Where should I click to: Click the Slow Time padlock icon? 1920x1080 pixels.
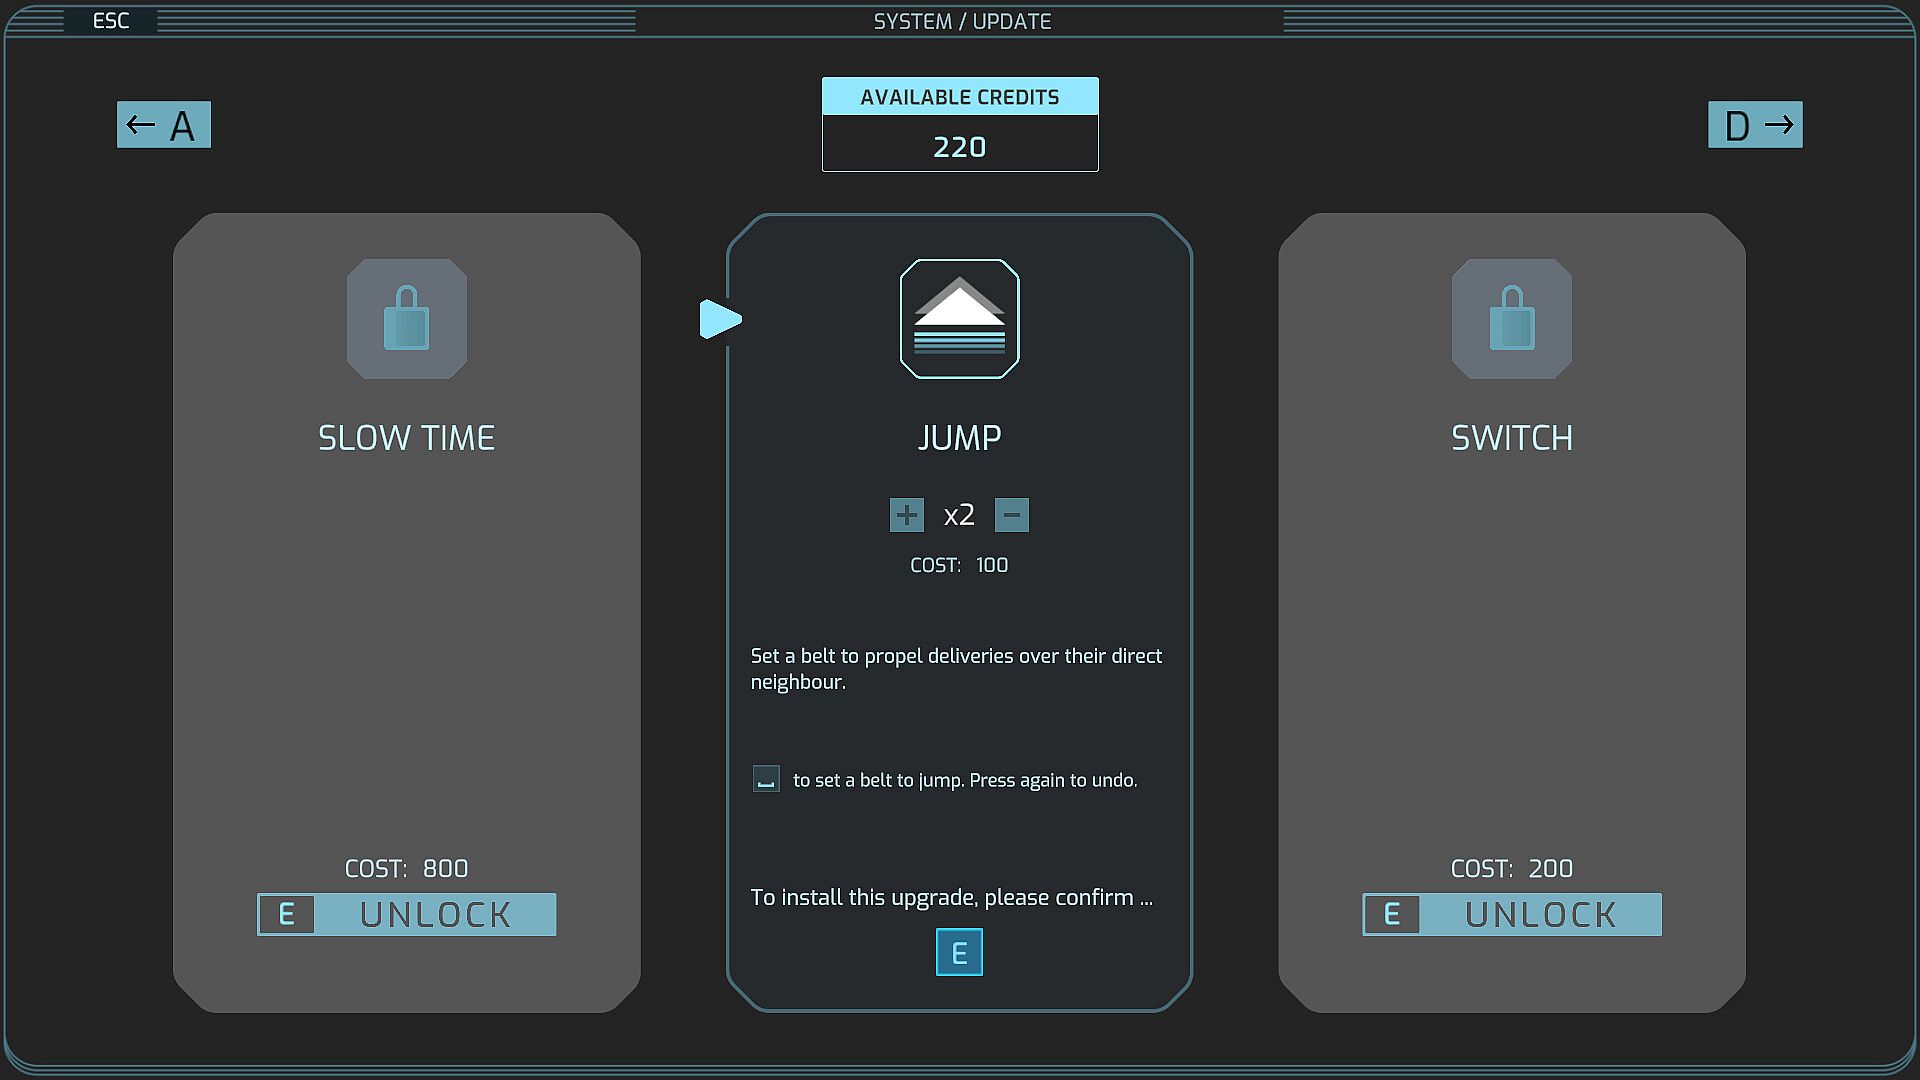406,319
